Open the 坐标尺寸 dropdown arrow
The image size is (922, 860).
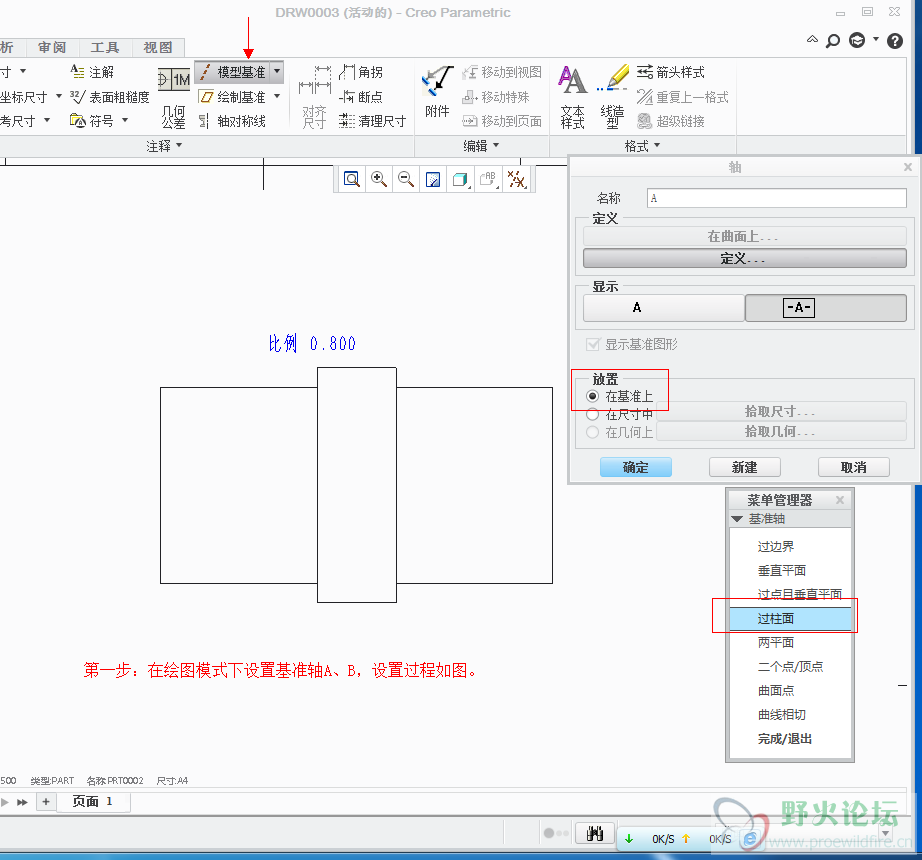point(58,96)
